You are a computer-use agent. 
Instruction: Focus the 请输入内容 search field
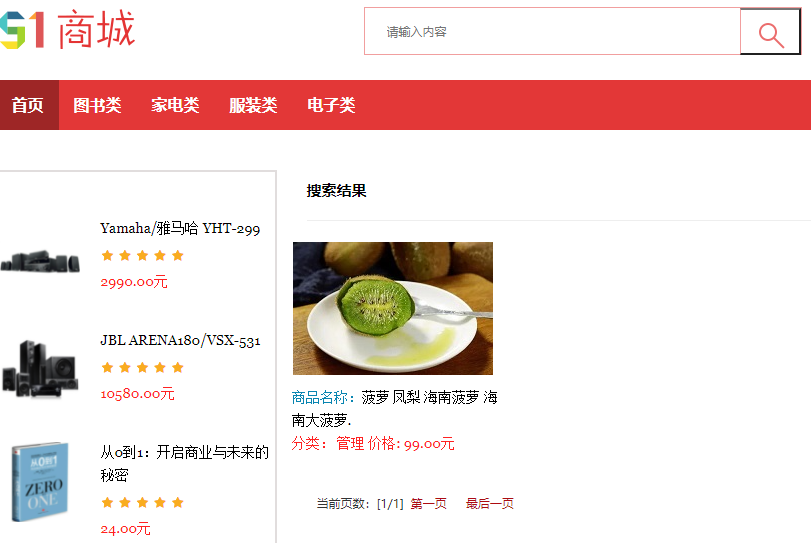[x=552, y=32]
